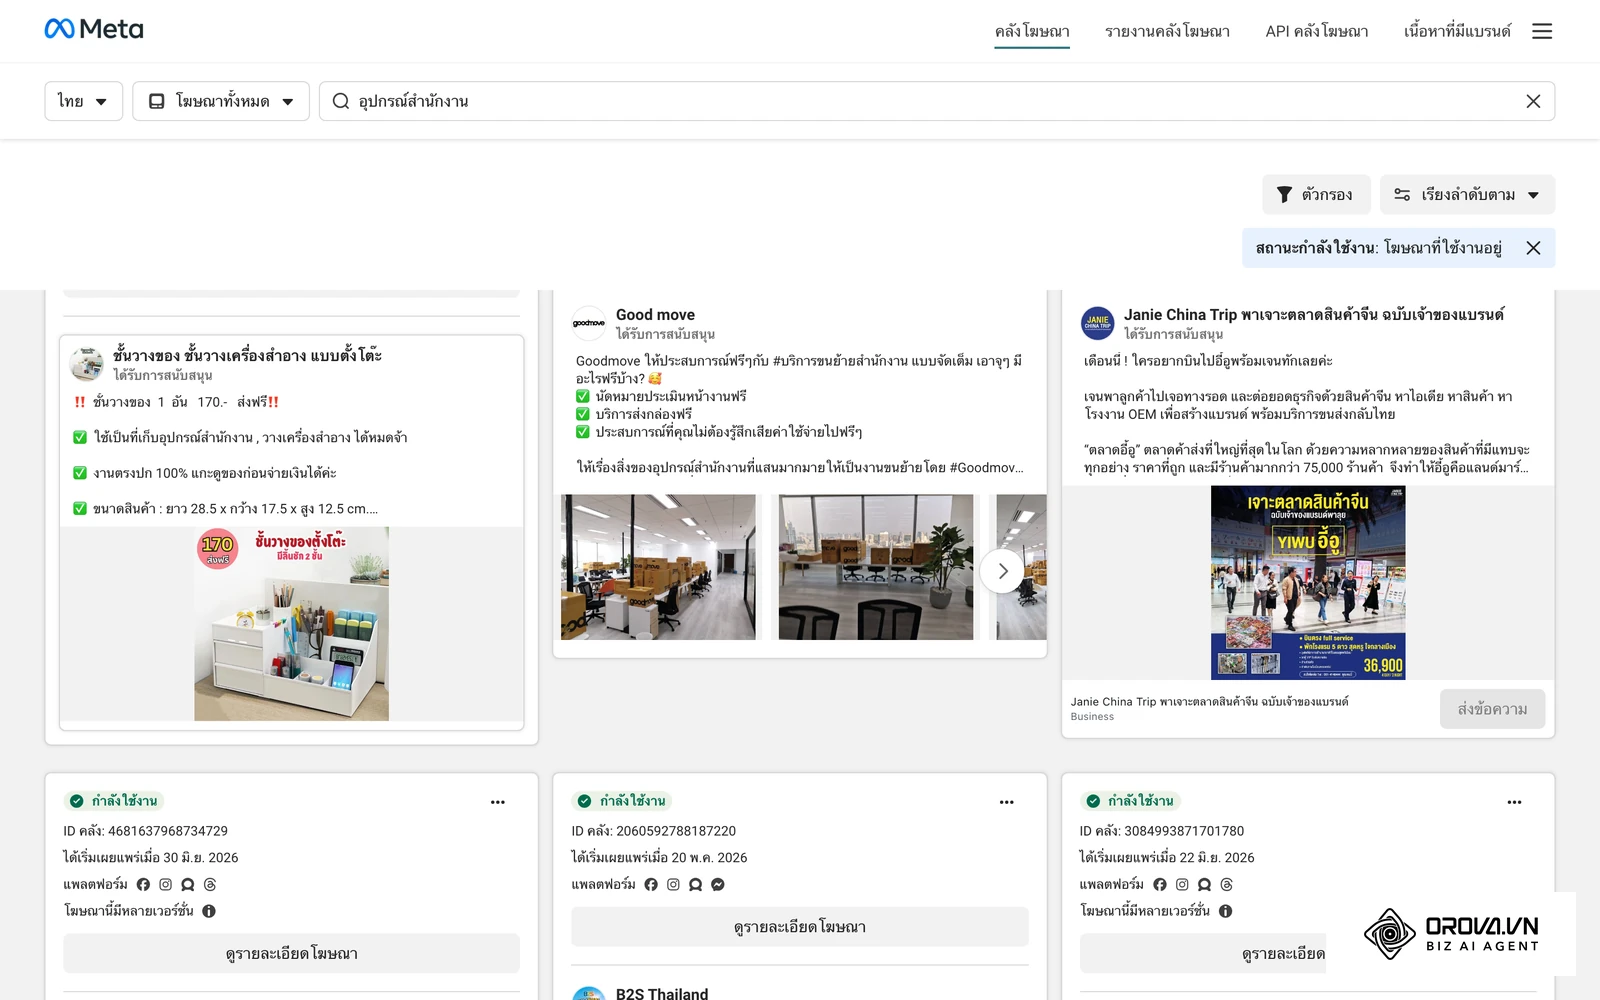Open the โฆษณาทั้งหมด category dropdown
1600x1000 pixels.
[x=221, y=101]
